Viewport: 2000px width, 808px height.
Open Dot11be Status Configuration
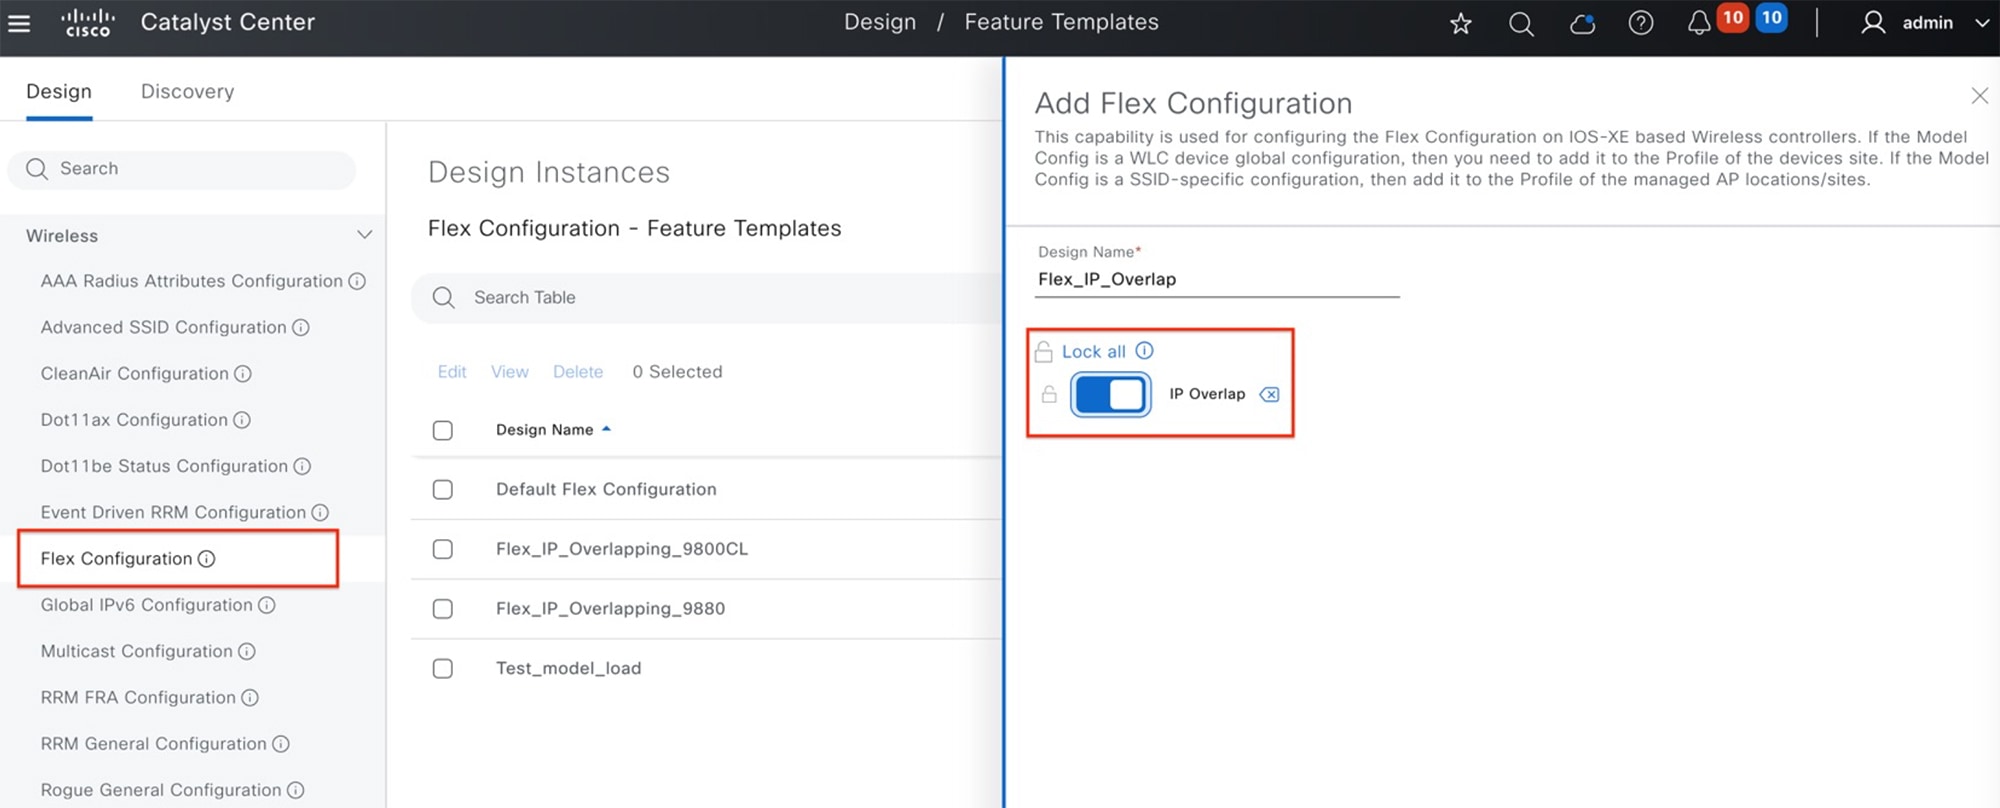coord(164,466)
